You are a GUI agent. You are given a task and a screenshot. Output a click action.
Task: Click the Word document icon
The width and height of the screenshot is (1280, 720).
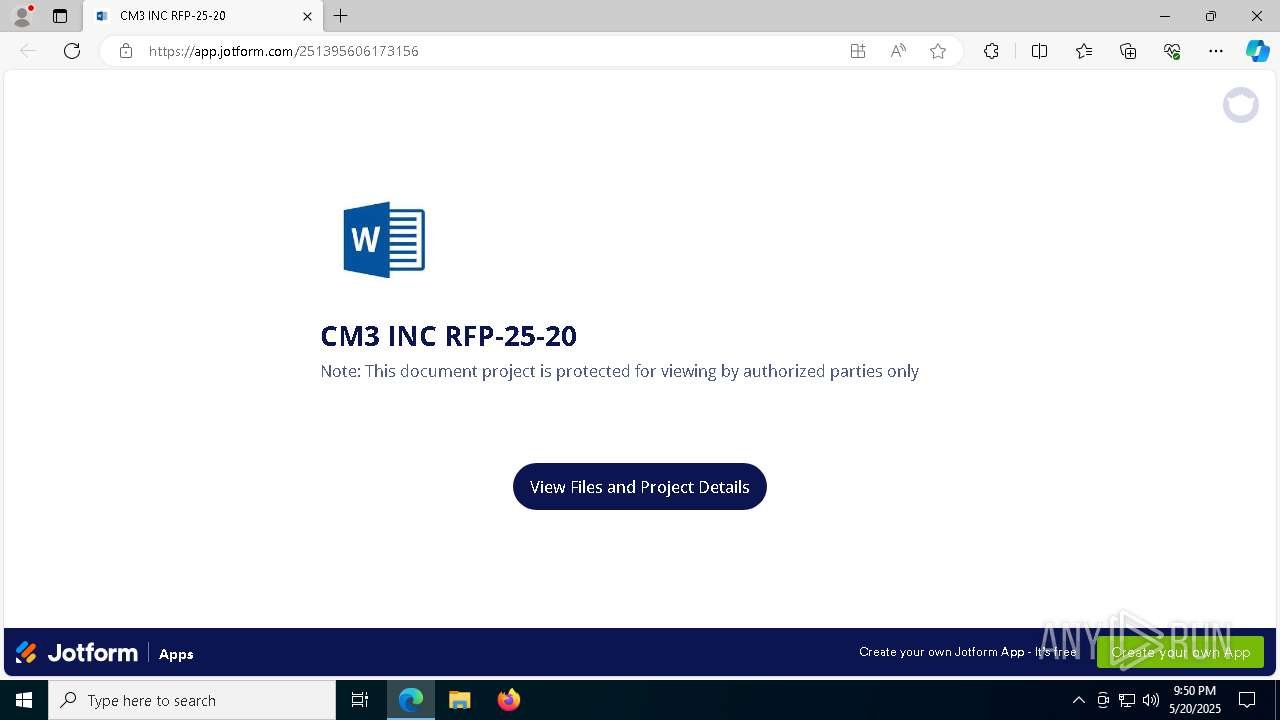pos(384,240)
